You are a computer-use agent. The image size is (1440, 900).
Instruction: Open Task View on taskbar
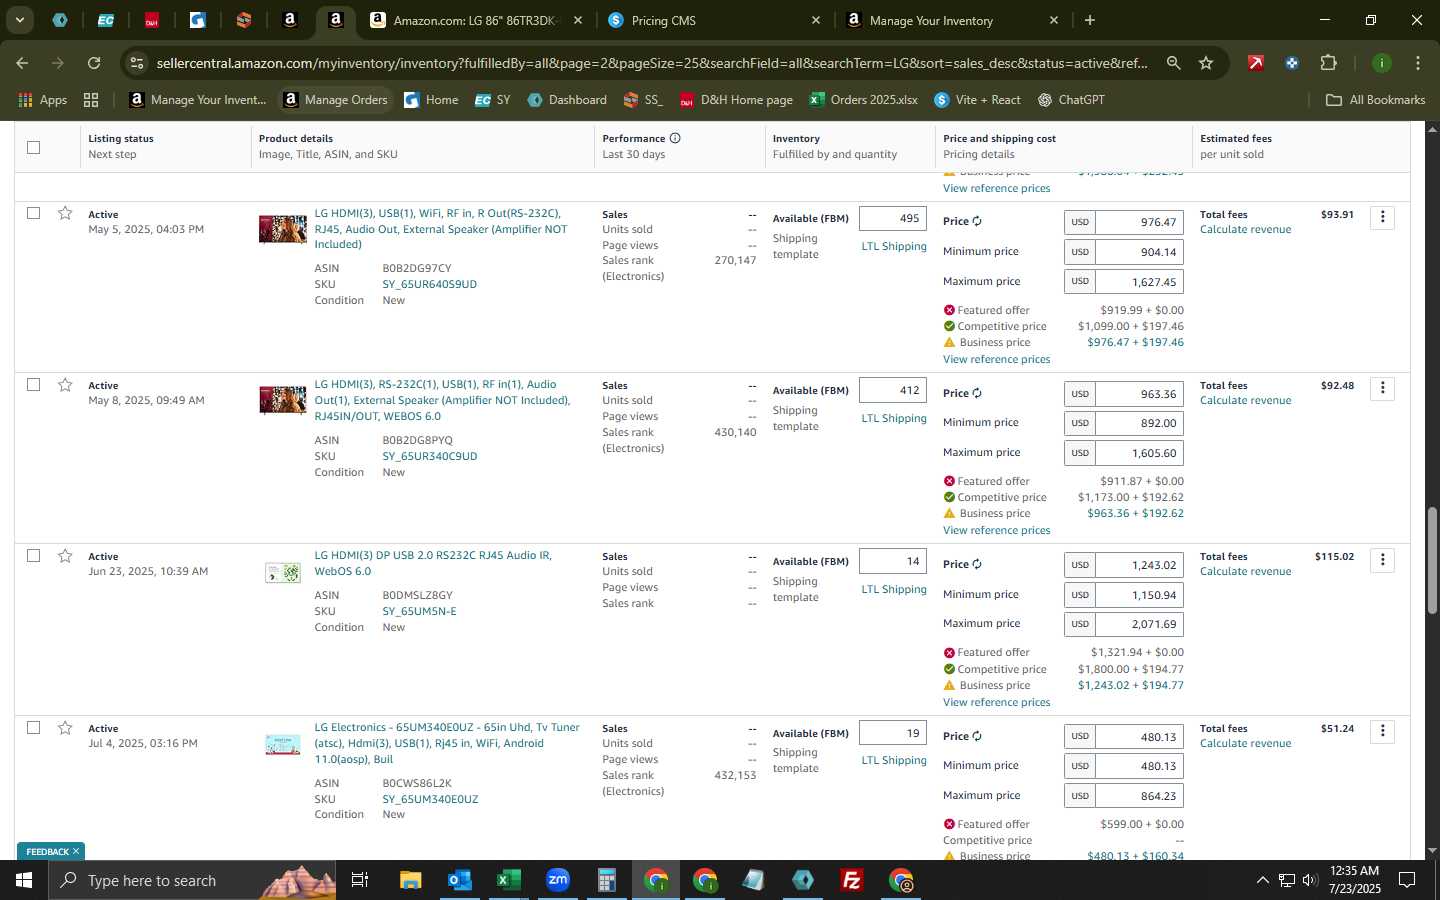click(359, 880)
